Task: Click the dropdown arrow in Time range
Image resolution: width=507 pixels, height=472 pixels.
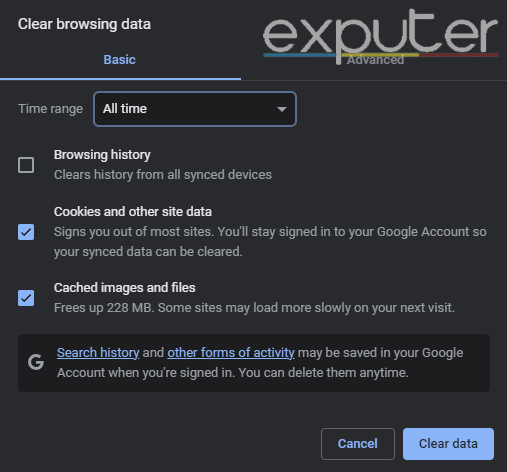Action: coord(282,109)
